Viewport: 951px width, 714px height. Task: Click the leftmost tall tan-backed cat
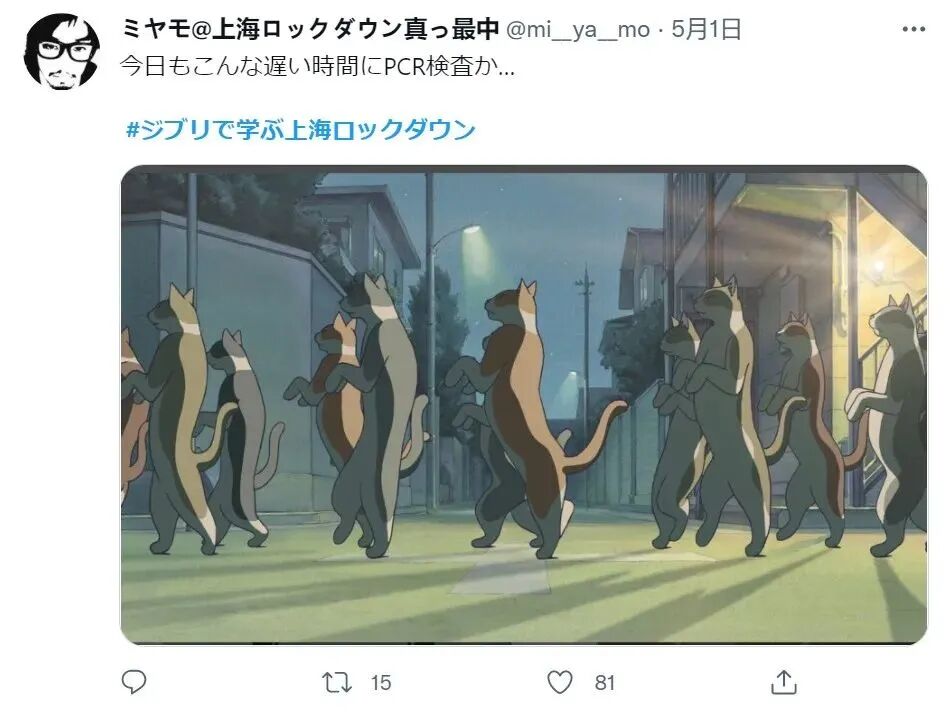[182, 419]
